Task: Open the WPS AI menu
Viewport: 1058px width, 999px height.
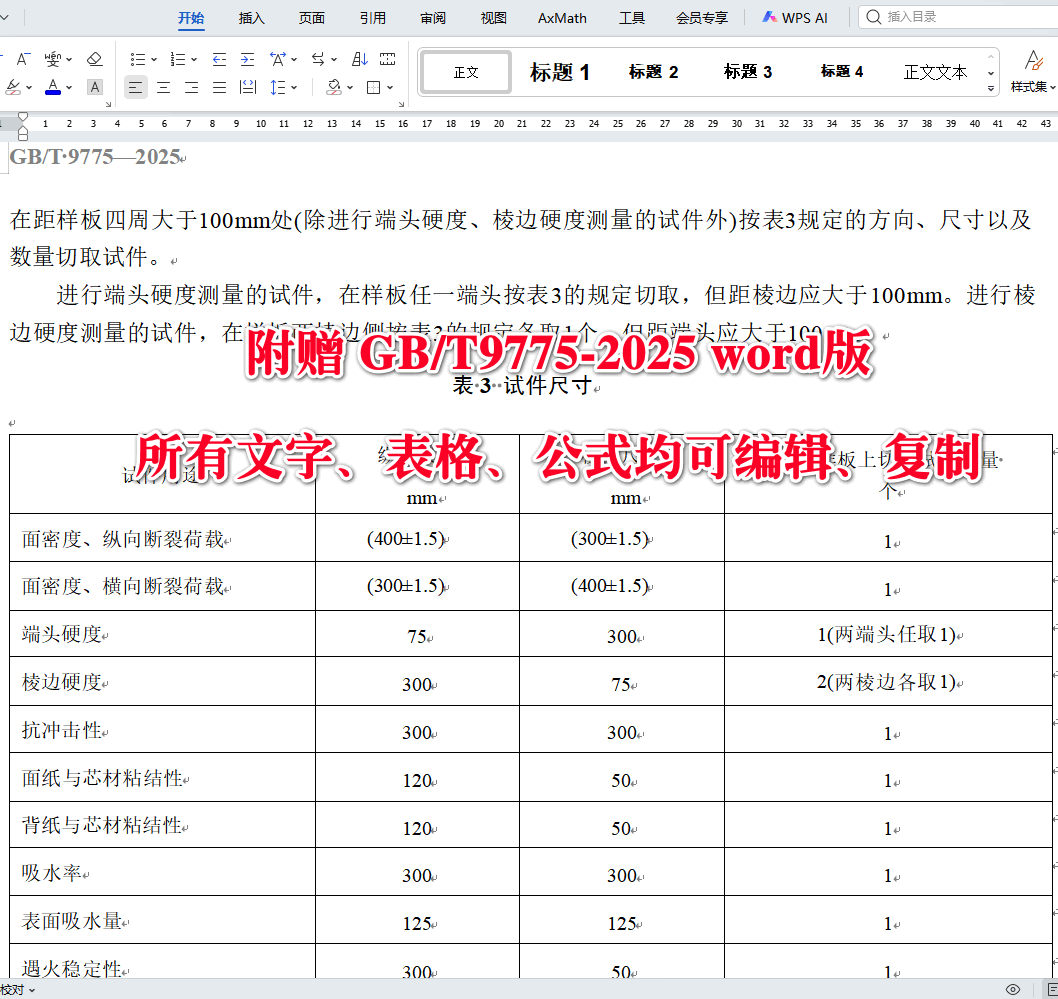Action: coord(795,17)
